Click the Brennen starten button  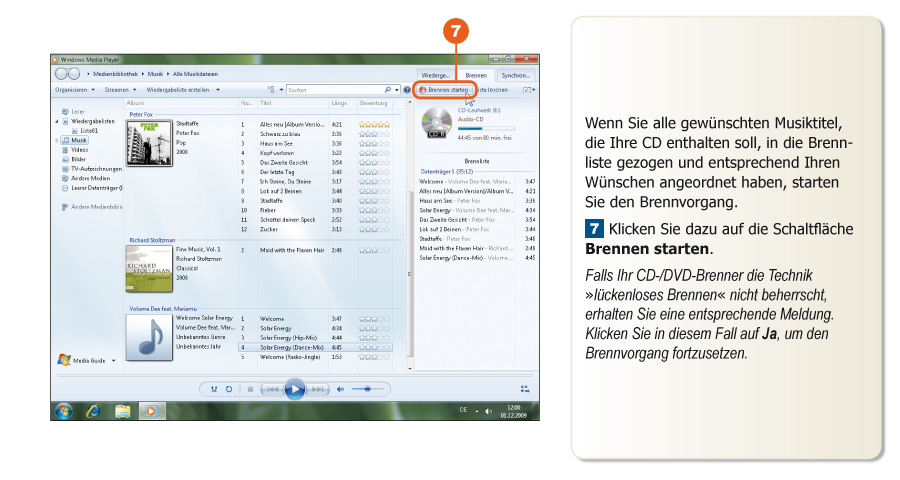coord(443,90)
